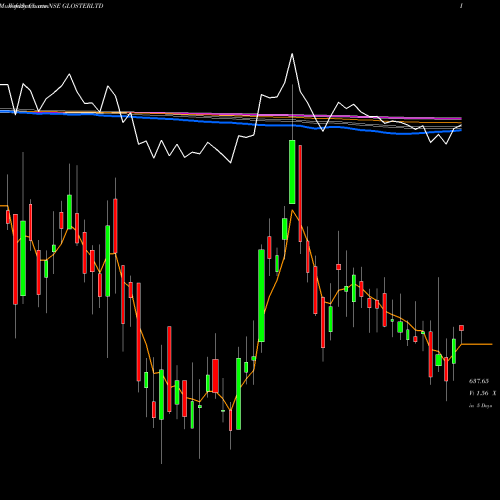500x500 pixels.
Task: Click the last small red candlestick on the right
Action: click(x=461, y=328)
